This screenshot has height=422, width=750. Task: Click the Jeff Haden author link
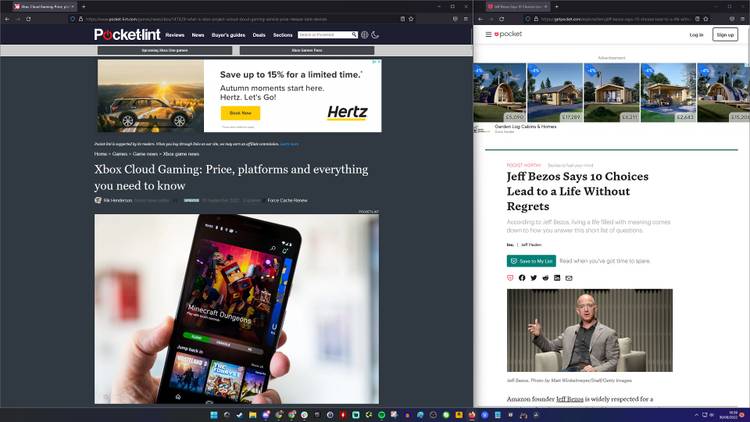(531, 245)
